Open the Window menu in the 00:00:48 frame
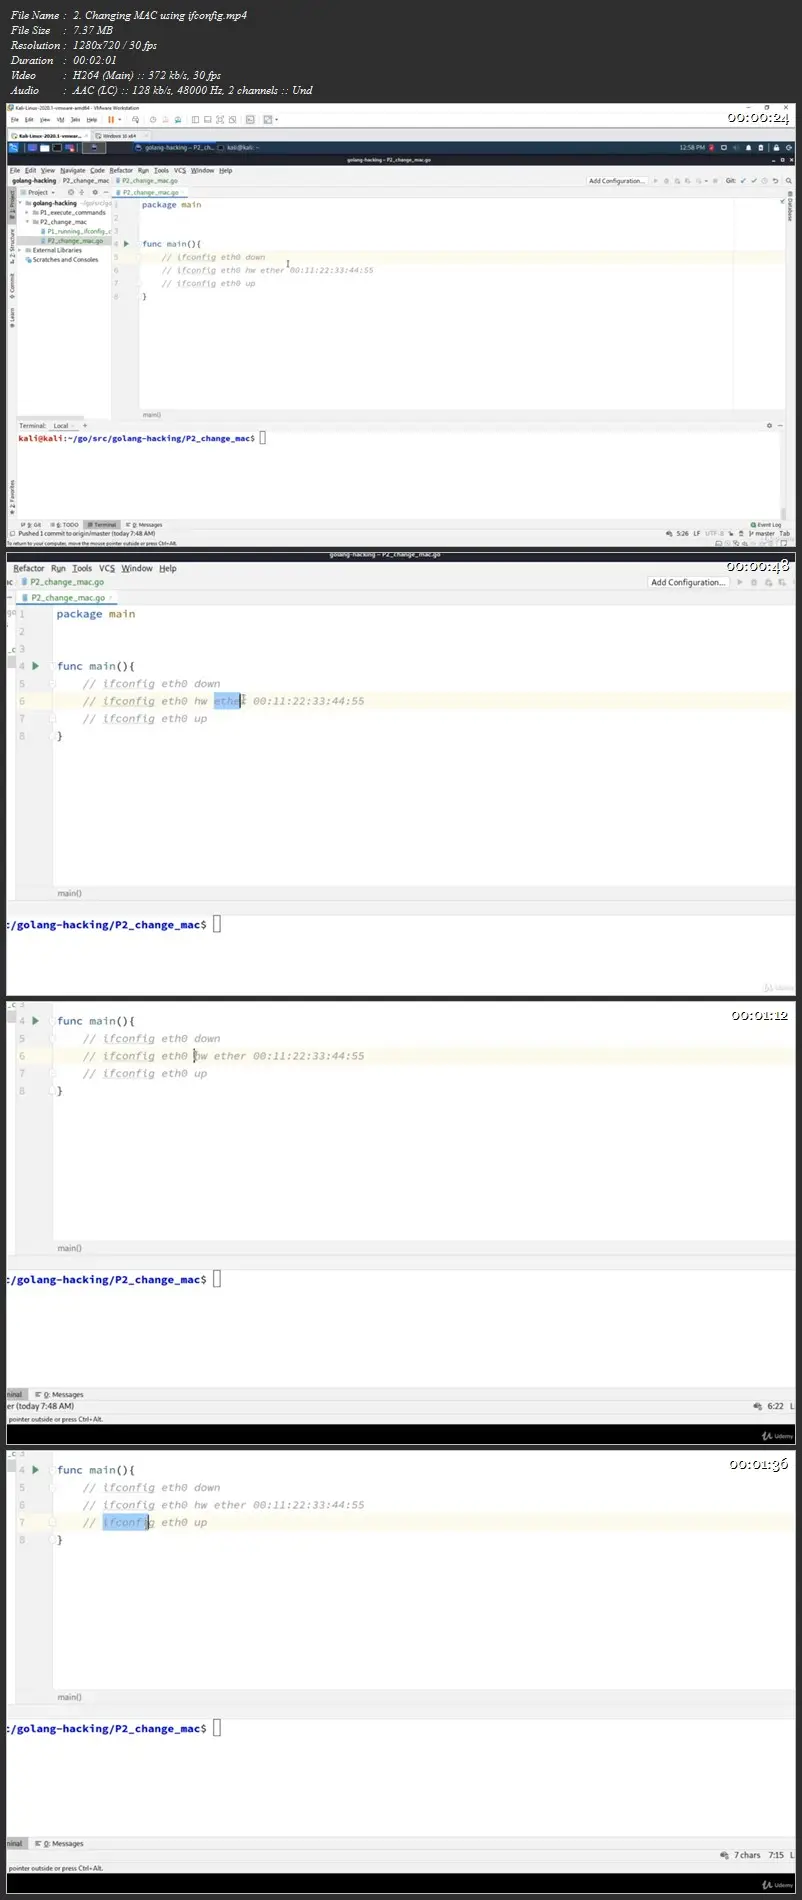 (x=137, y=568)
